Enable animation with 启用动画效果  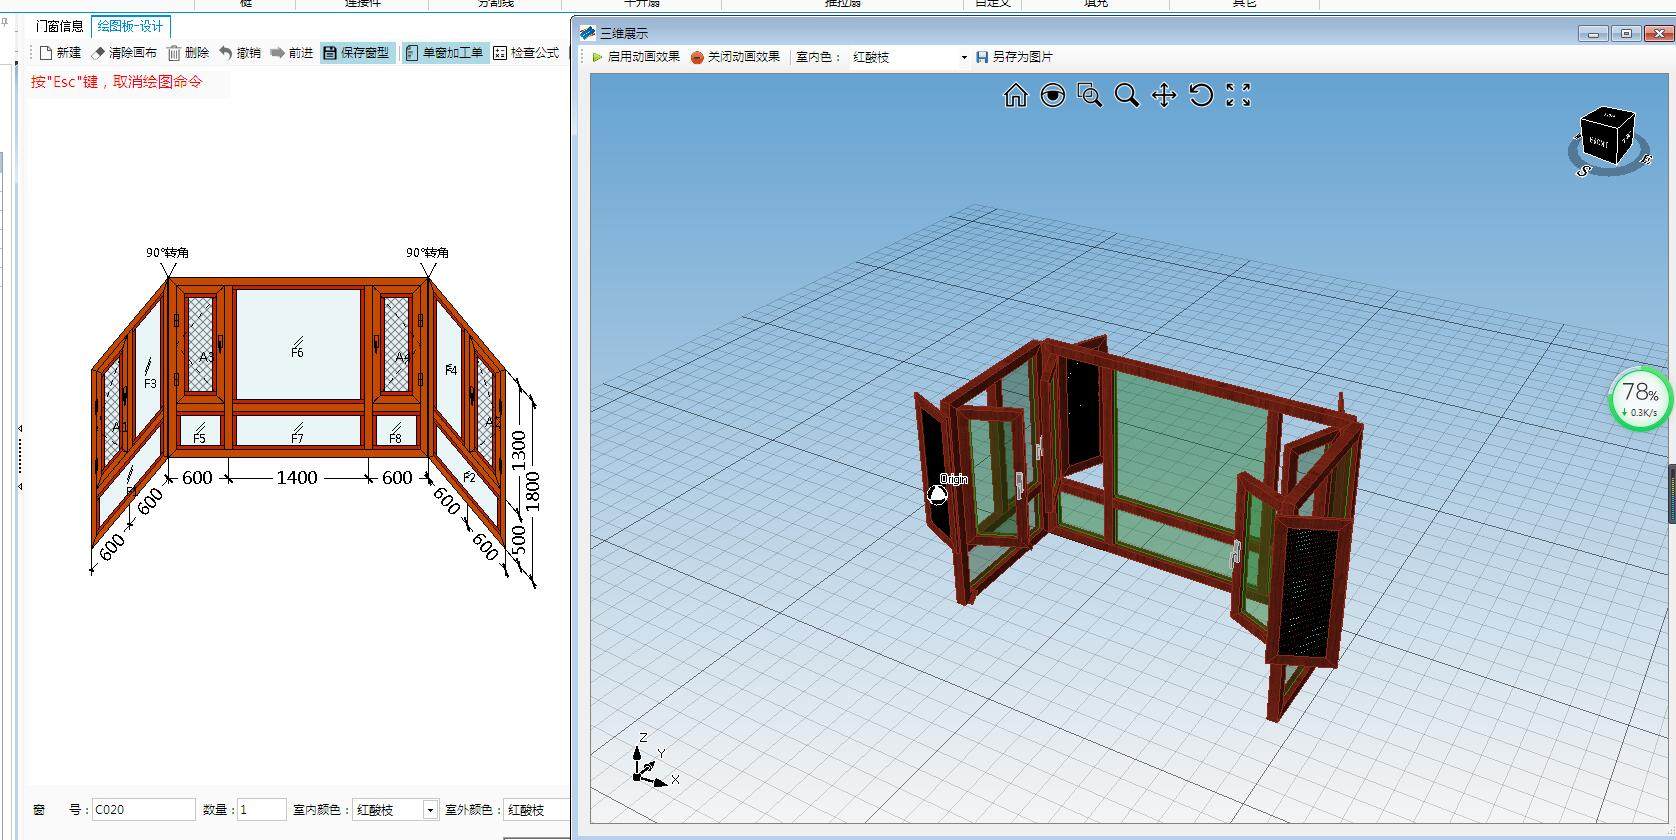pos(636,57)
